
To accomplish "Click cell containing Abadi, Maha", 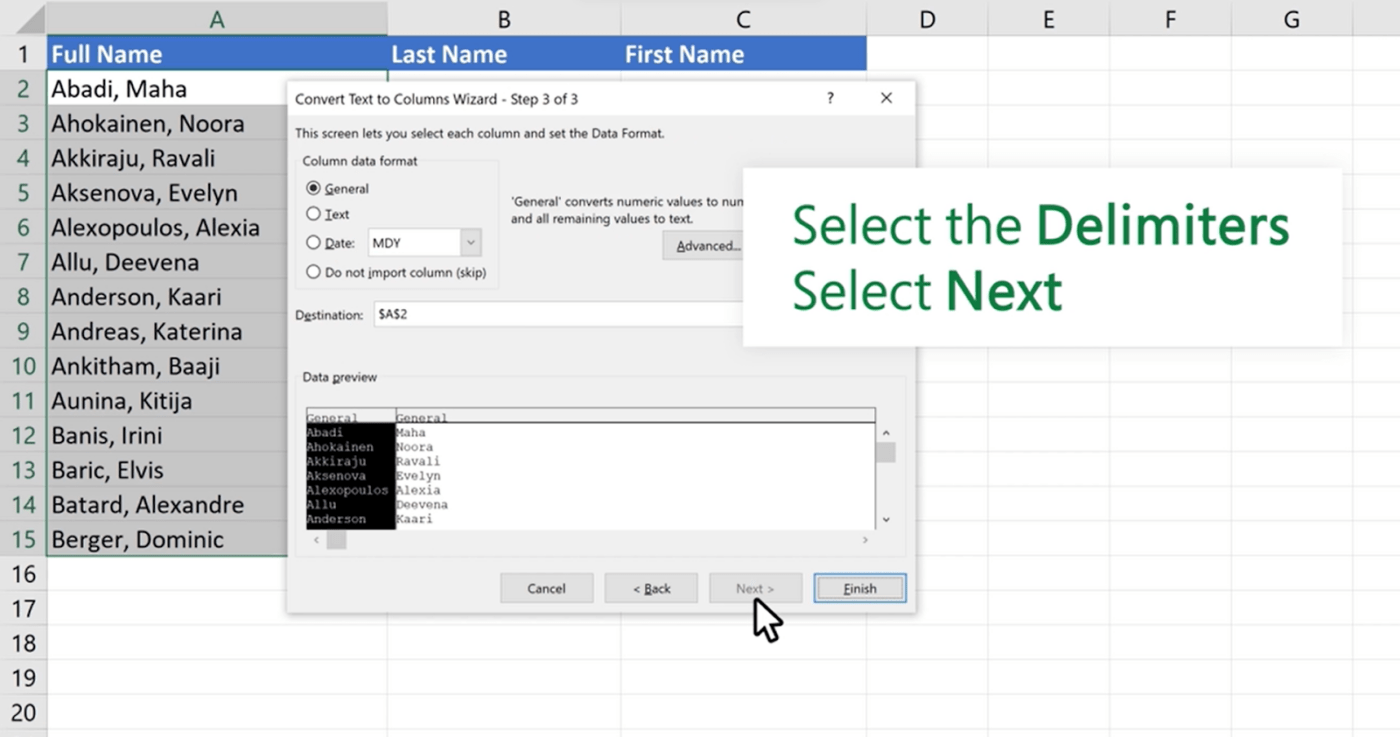I will coord(166,89).
